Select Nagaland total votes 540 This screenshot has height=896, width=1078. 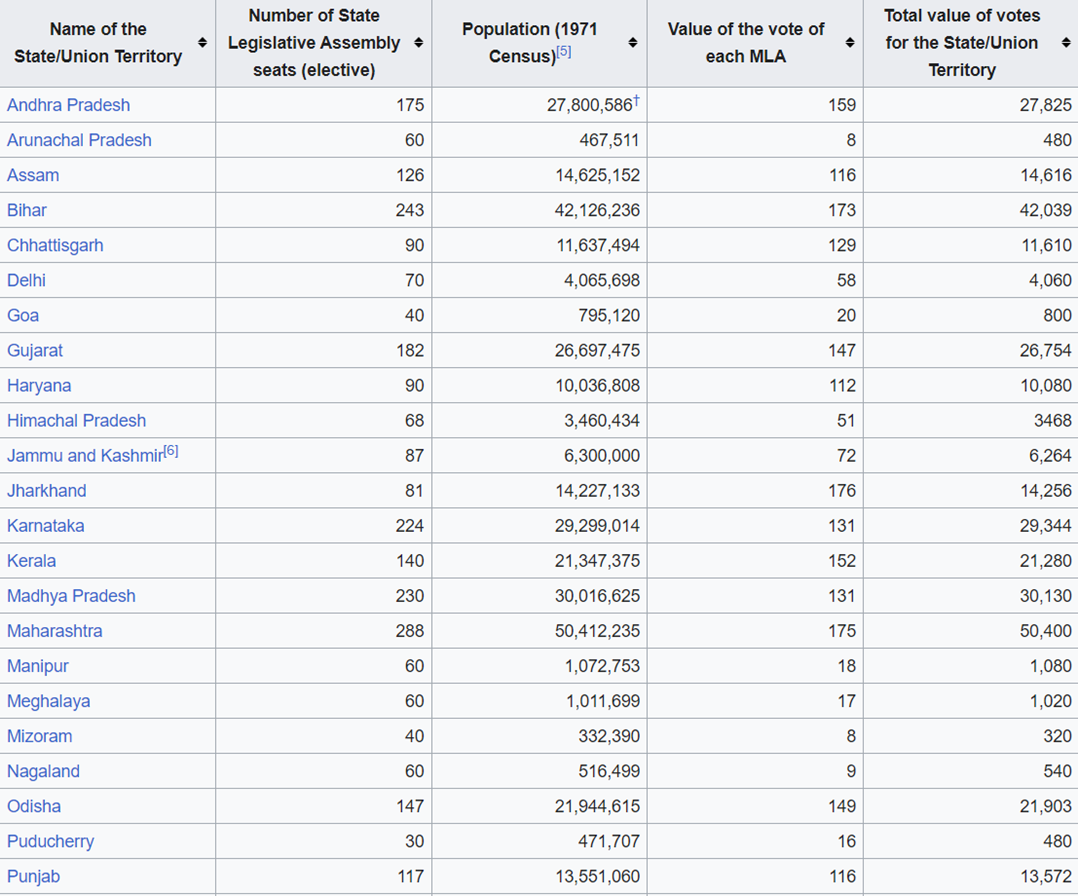pos(1057,772)
